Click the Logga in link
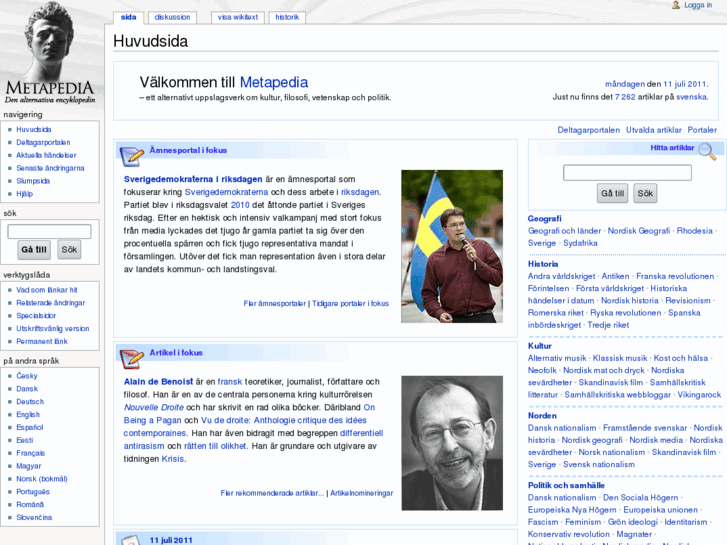 click(x=698, y=5)
